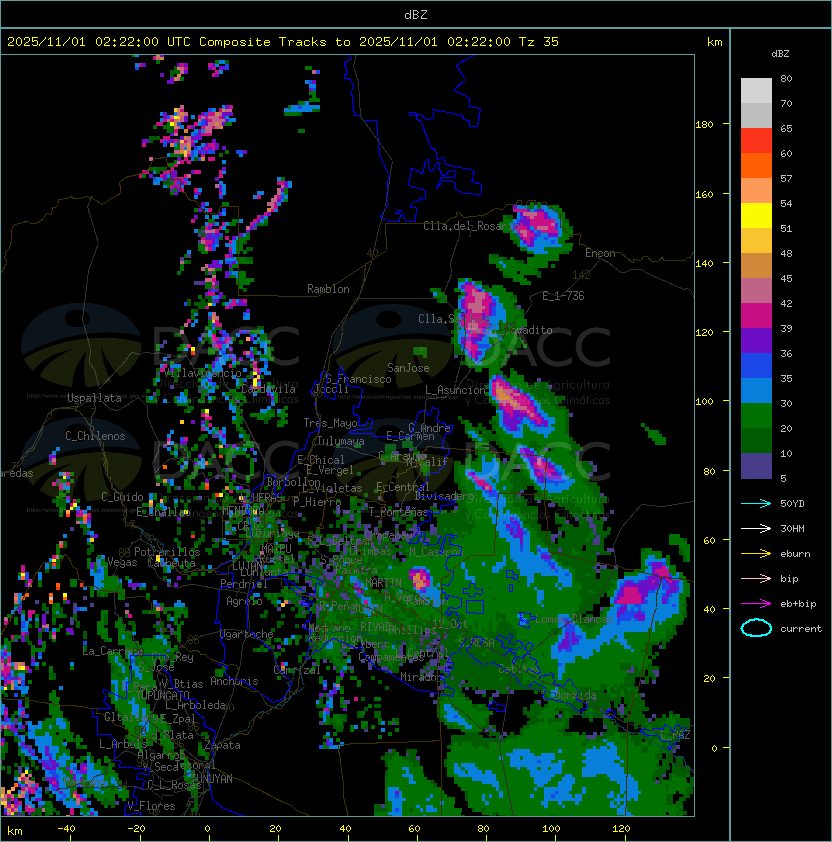Click the '30HM' legend label
This screenshot has height=842, width=832.
[x=792, y=529]
